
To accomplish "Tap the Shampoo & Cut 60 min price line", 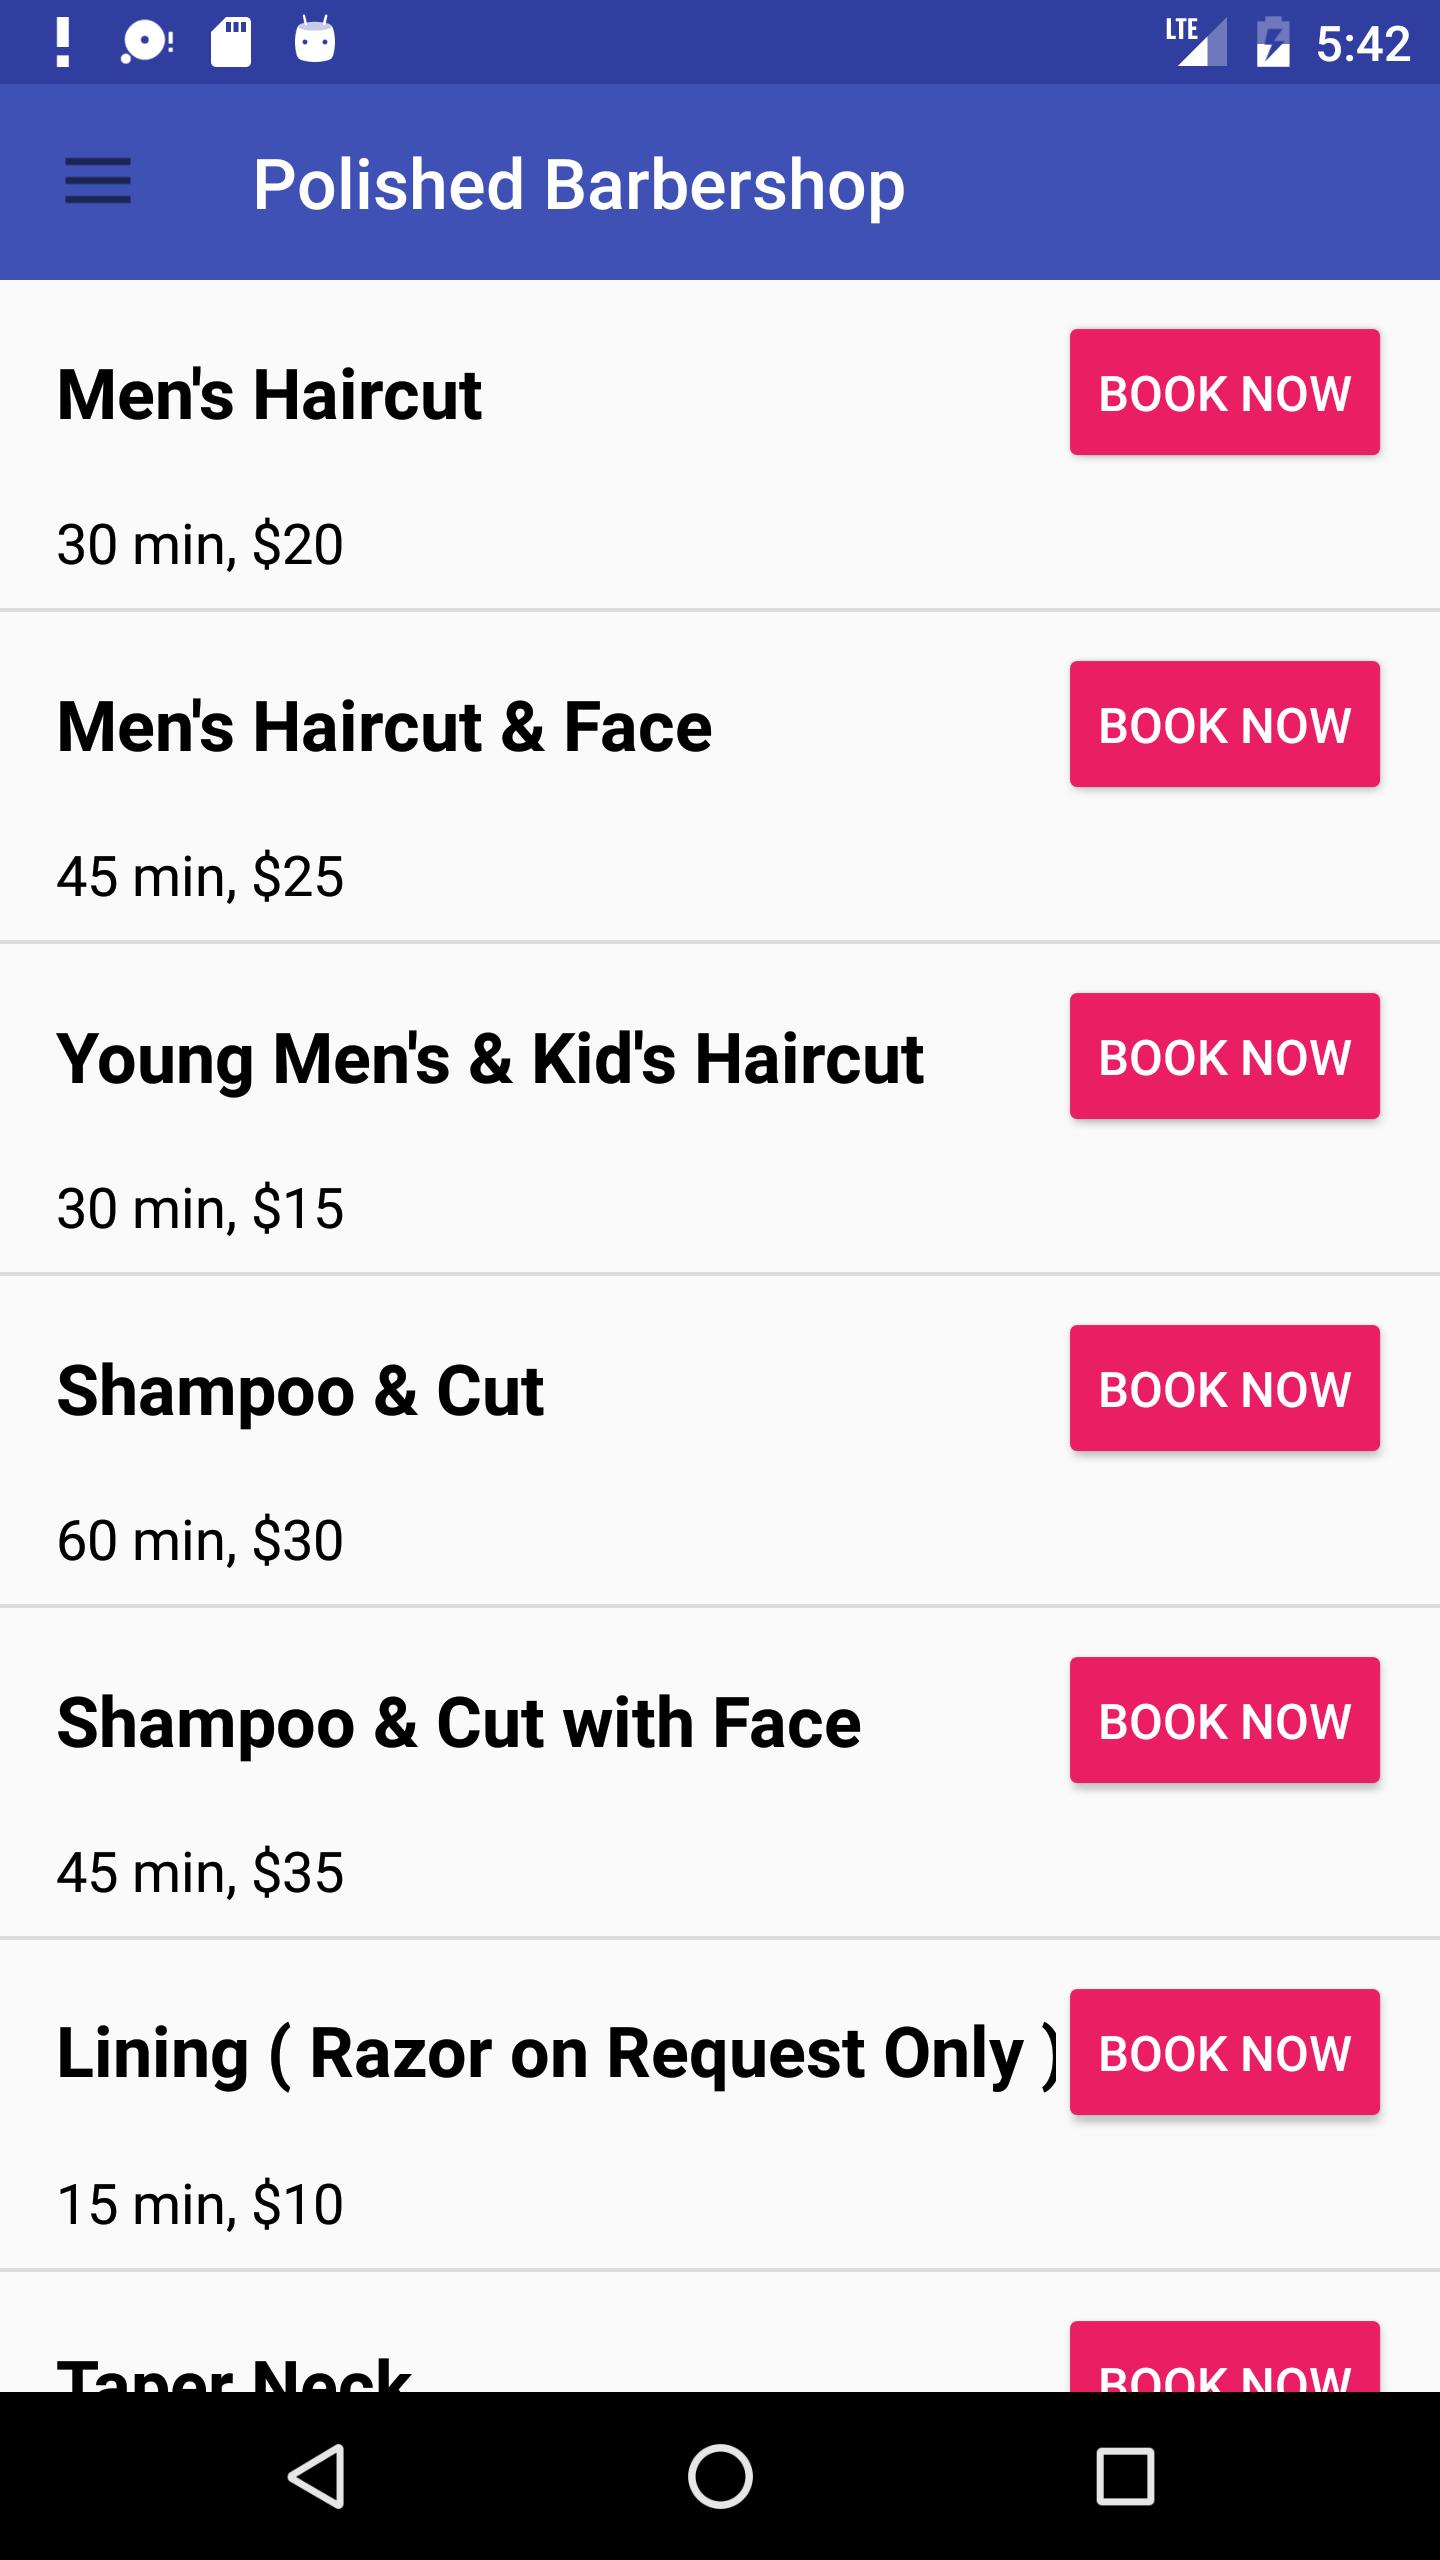I will (x=200, y=1540).
